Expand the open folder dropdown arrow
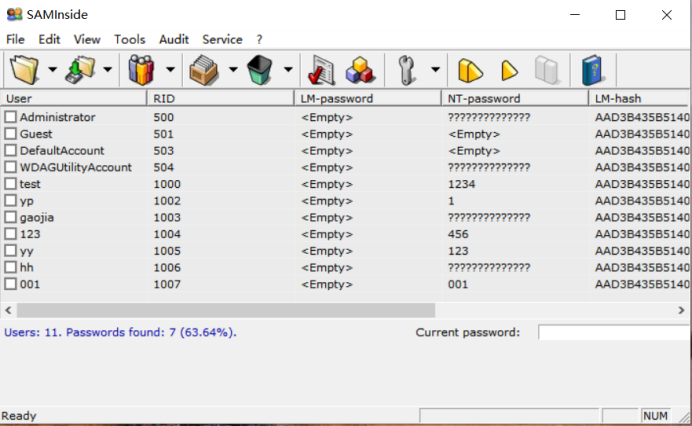This screenshot has width=692, height=426. [x=53, y=69]
